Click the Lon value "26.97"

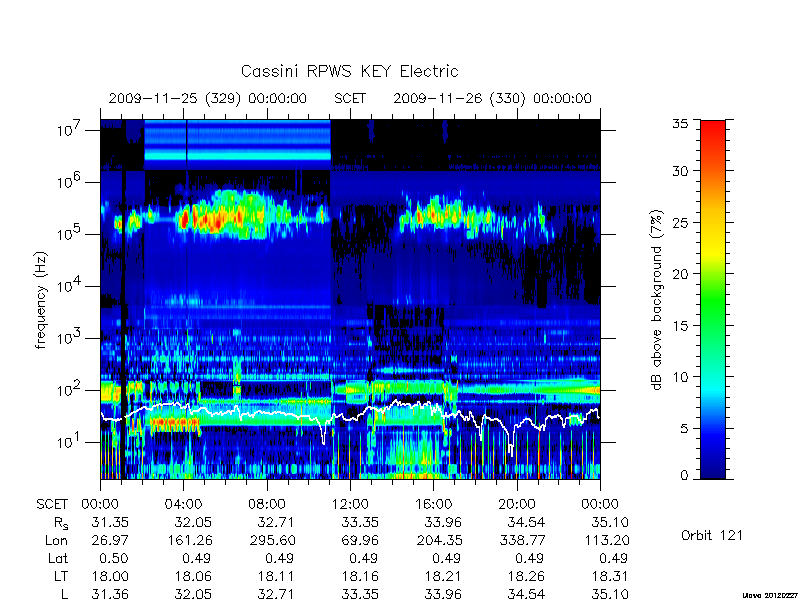(x=110, y=540)
